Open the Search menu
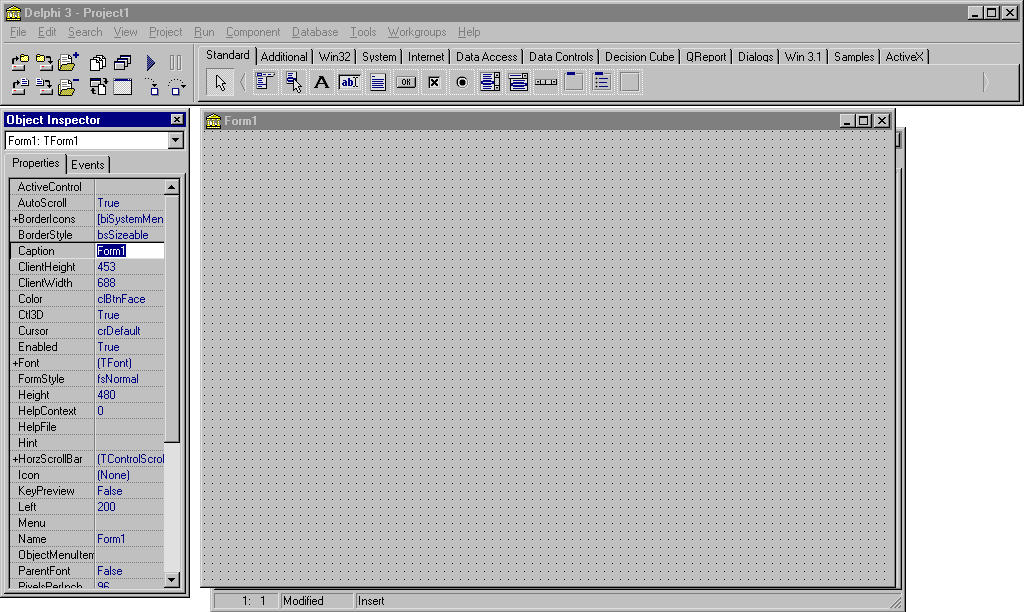This screenshot has width=1024, height=612. click(85, 32)
